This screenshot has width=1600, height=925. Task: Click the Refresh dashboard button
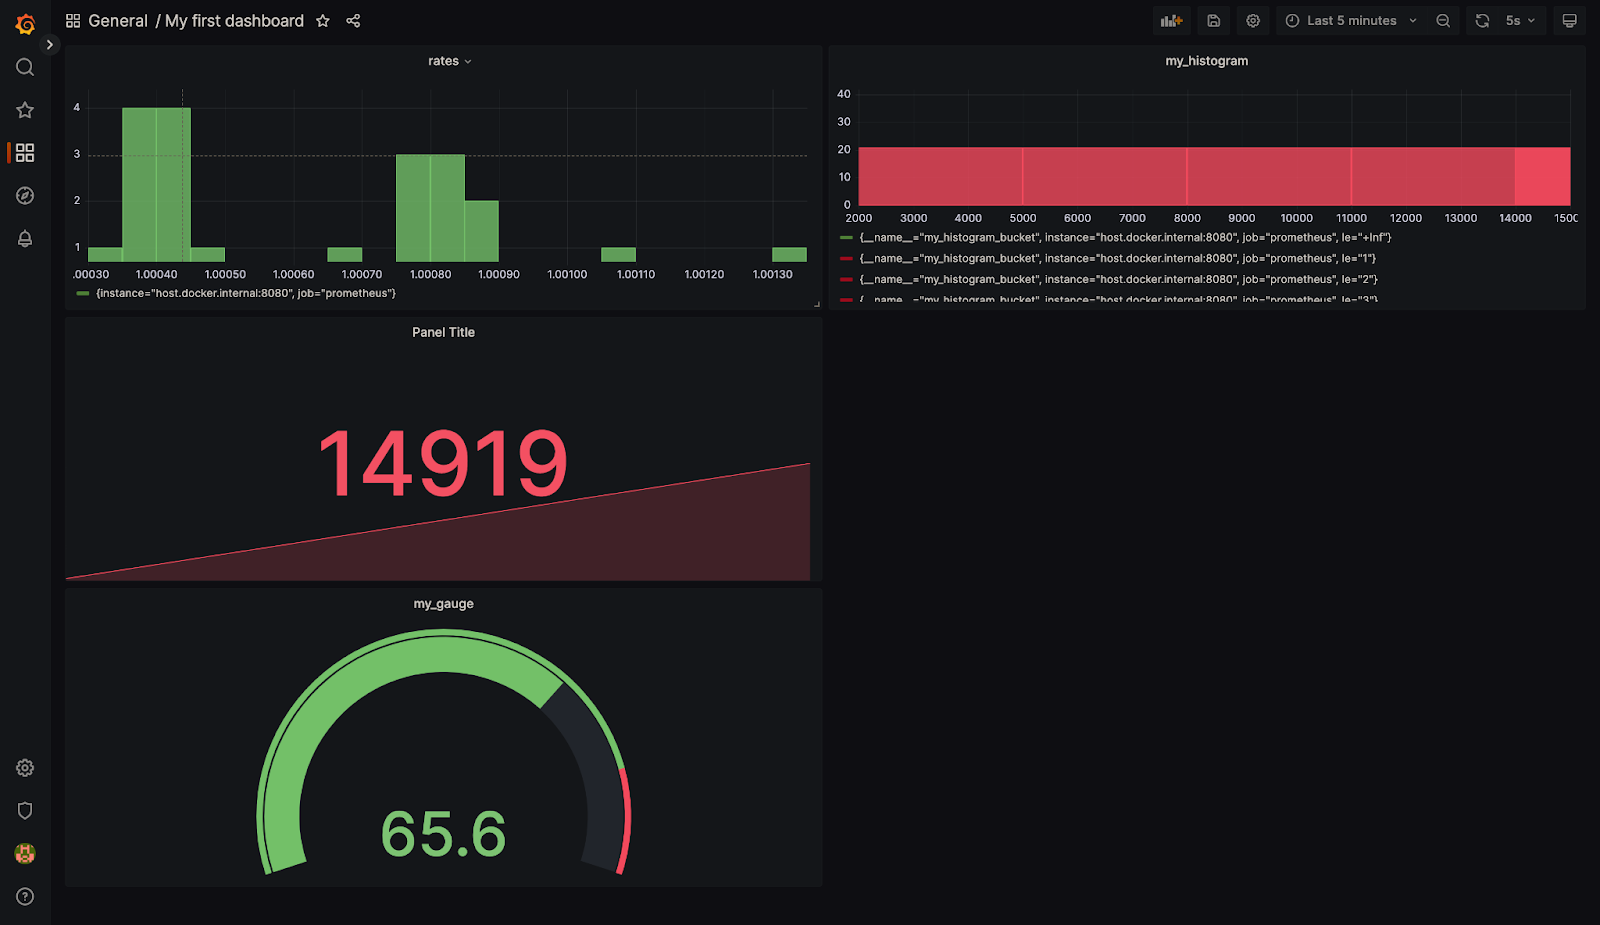[x=1482, y=21]
